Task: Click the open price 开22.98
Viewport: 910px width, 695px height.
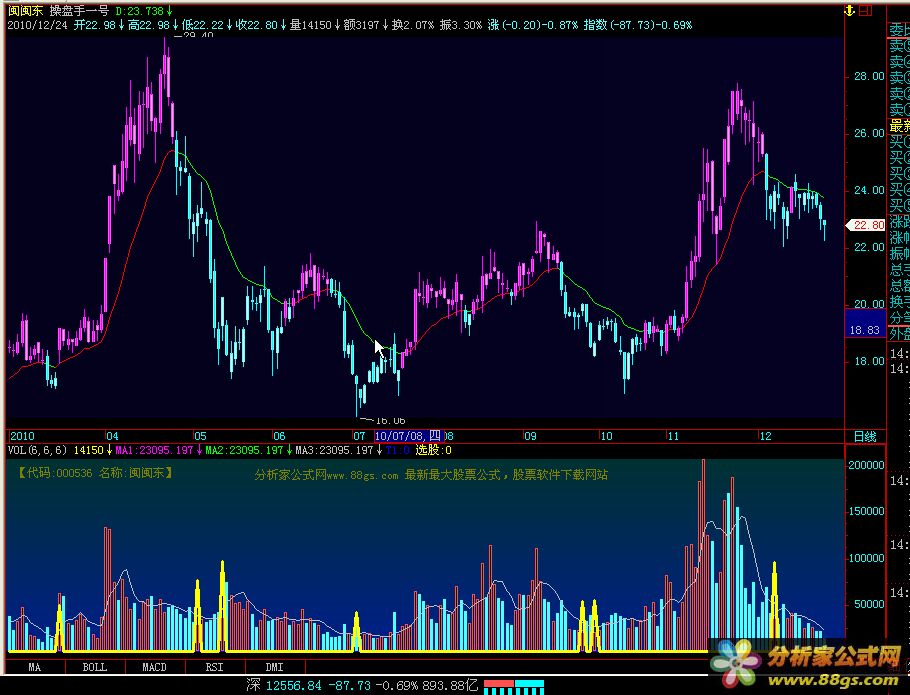Action: click(x=94, y=26)
